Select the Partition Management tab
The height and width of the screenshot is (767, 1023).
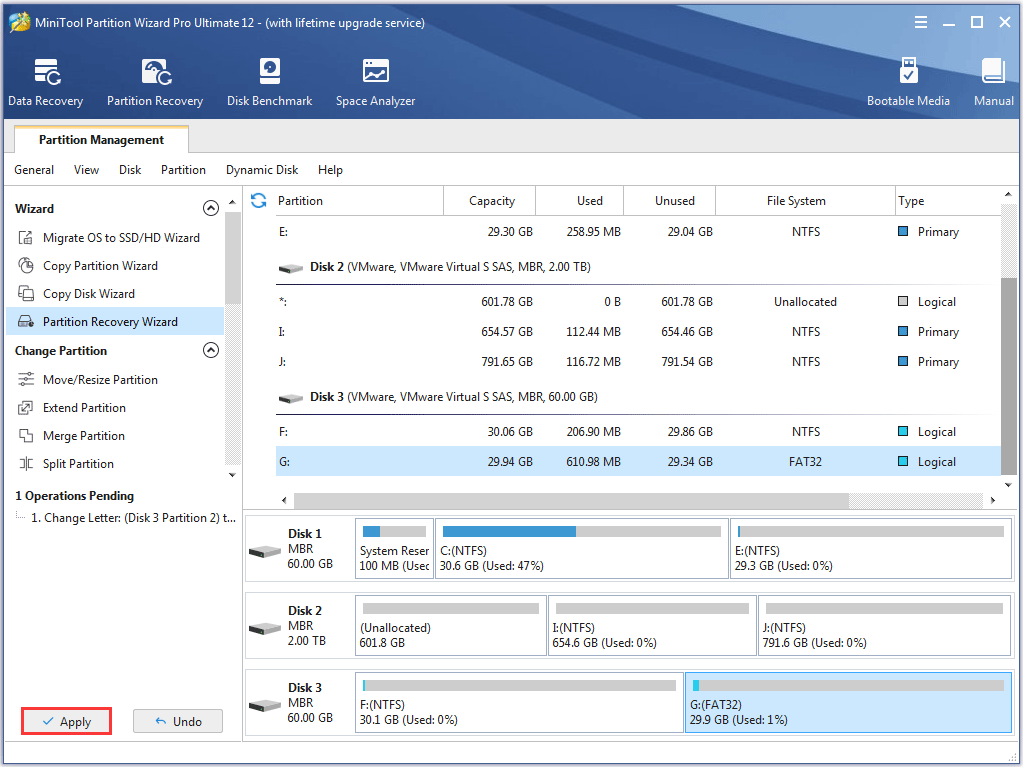click(x=101, y=140)
